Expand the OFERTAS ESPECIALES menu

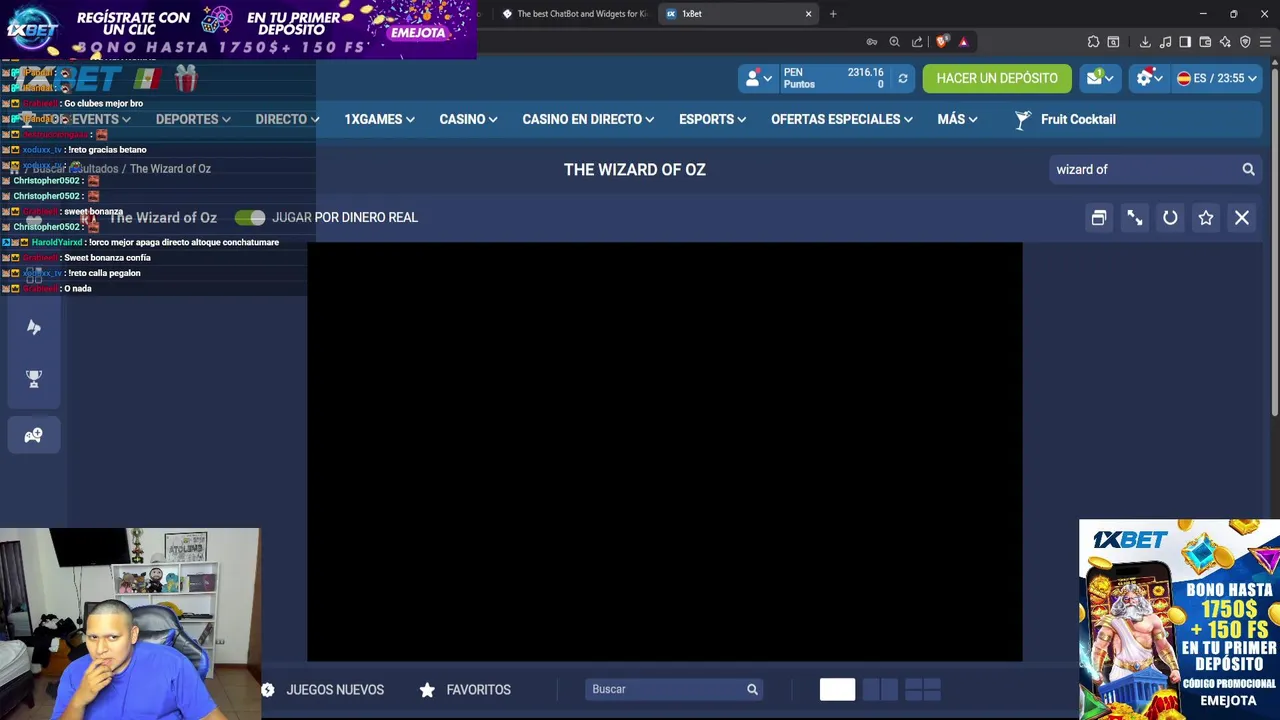click(x=841, y=119)
